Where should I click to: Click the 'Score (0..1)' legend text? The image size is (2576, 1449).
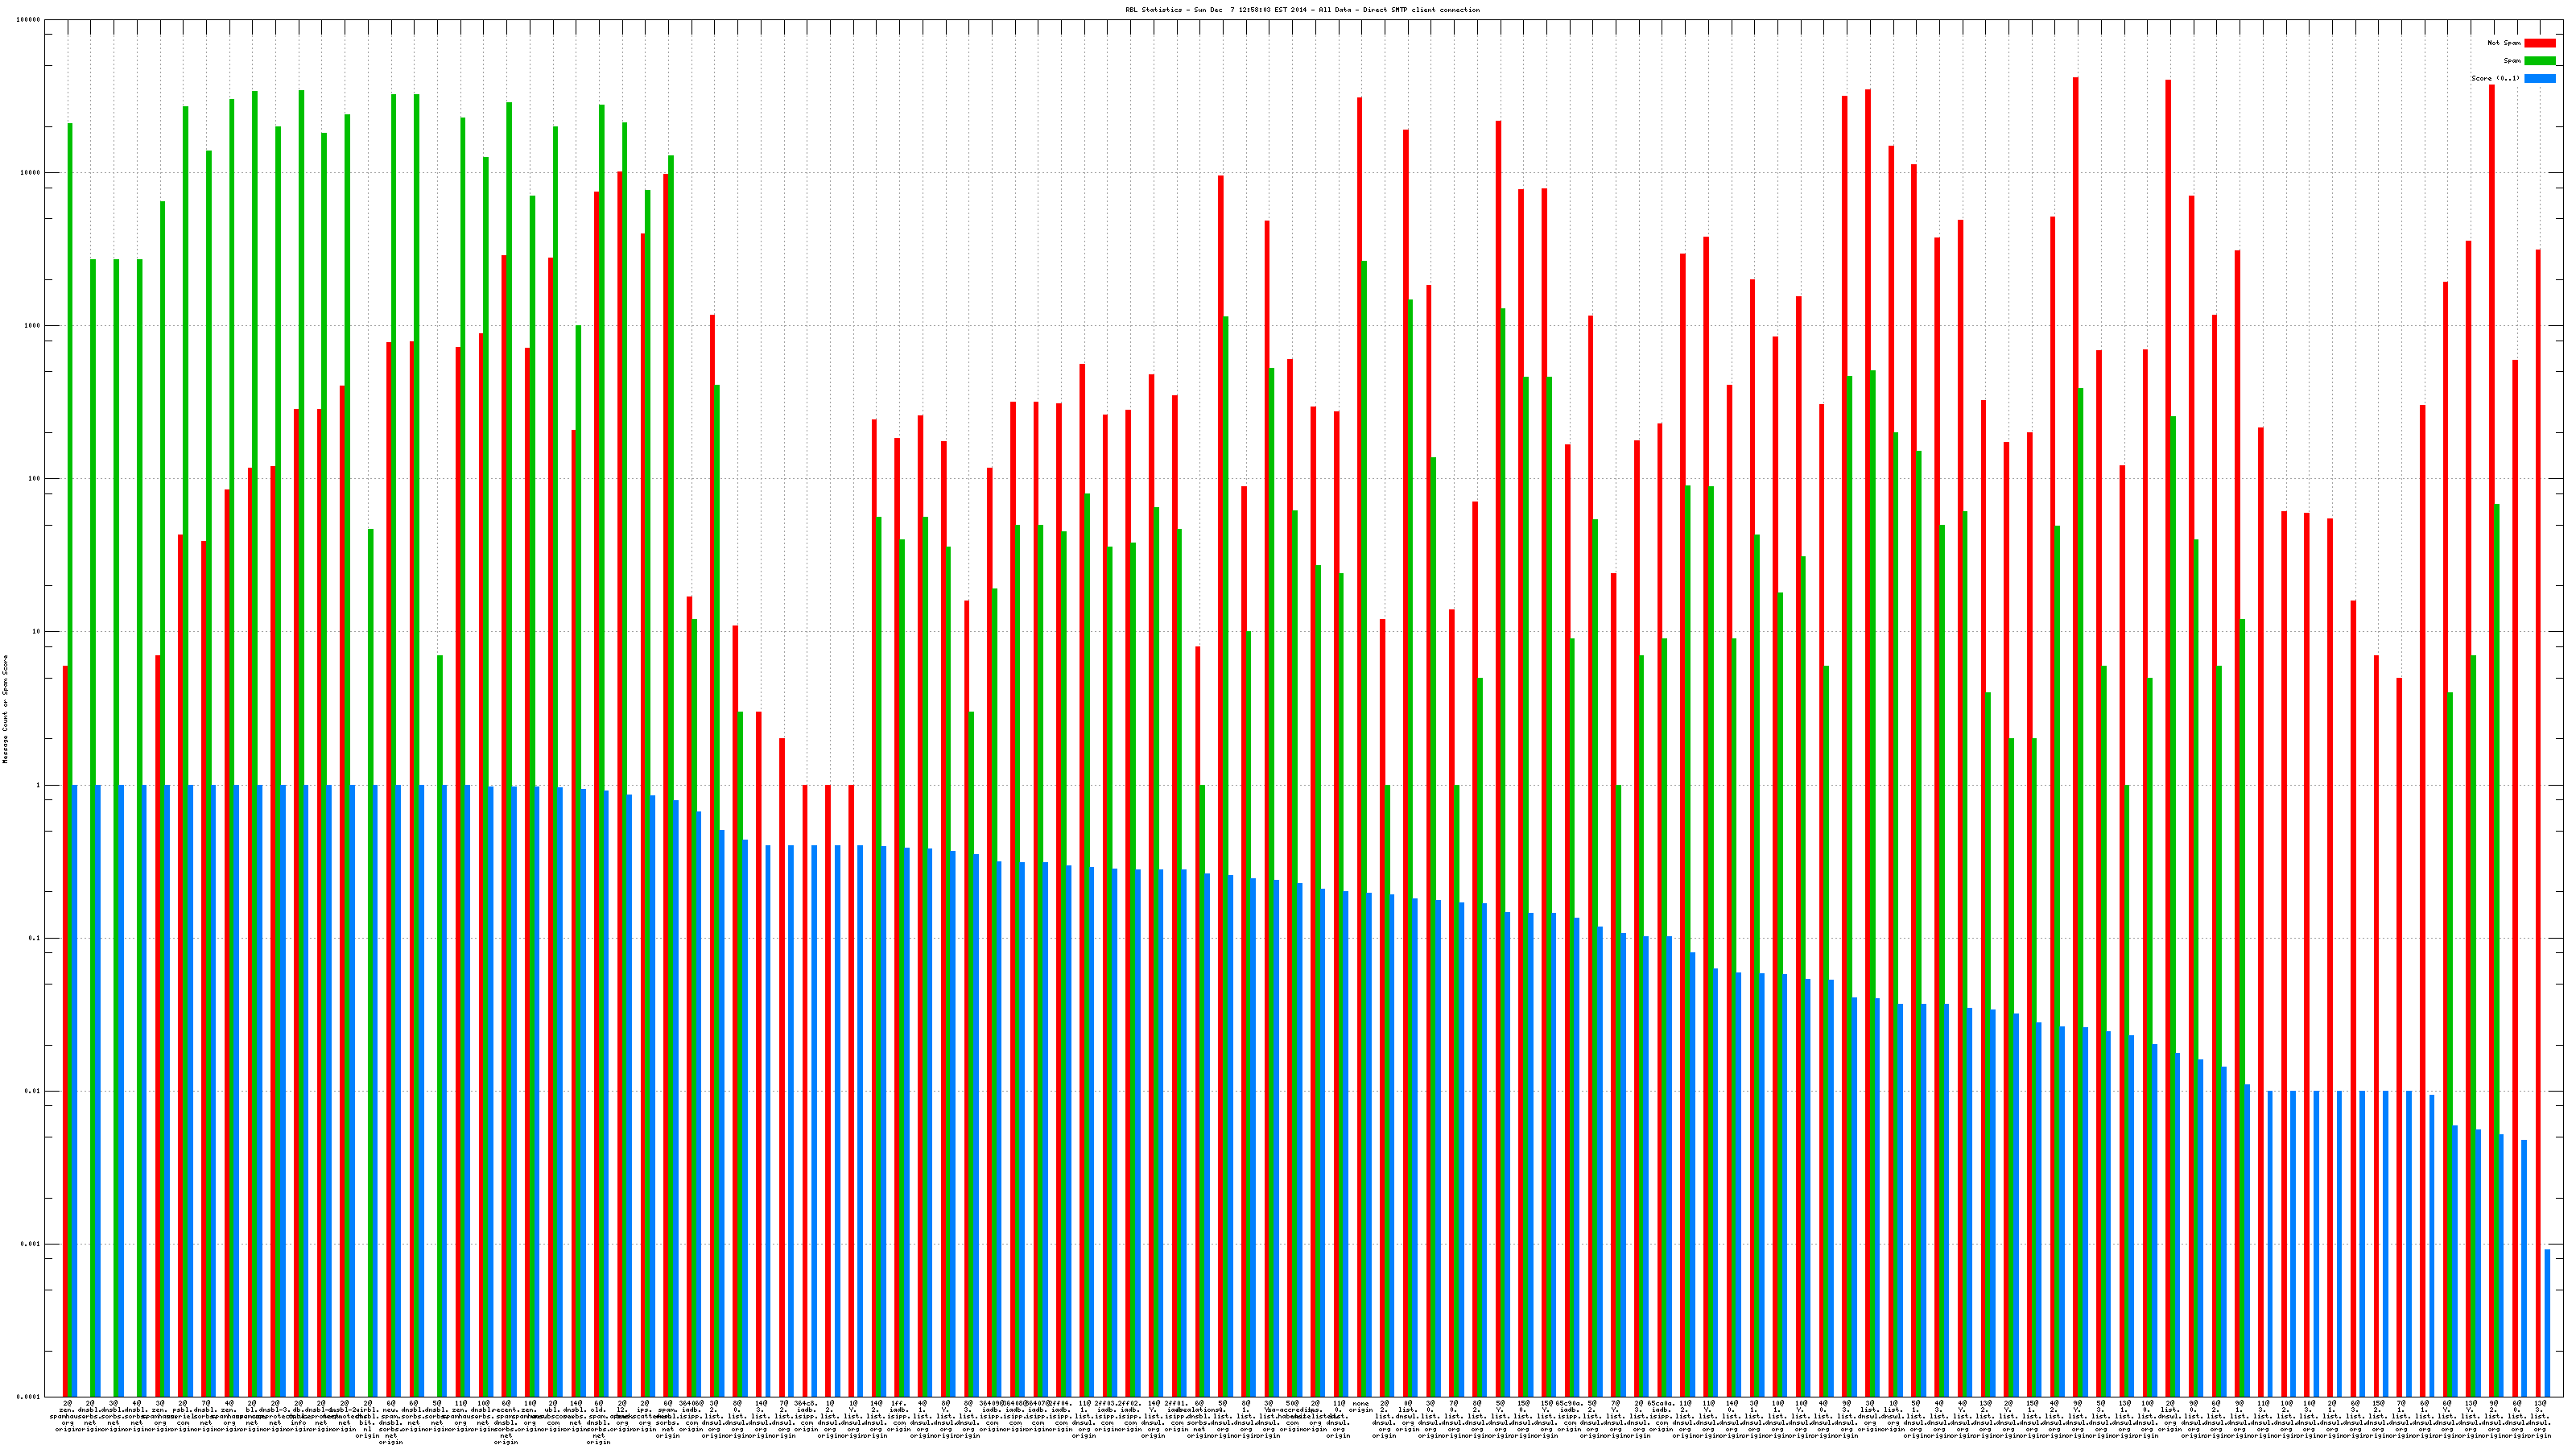coord(2495,78)
